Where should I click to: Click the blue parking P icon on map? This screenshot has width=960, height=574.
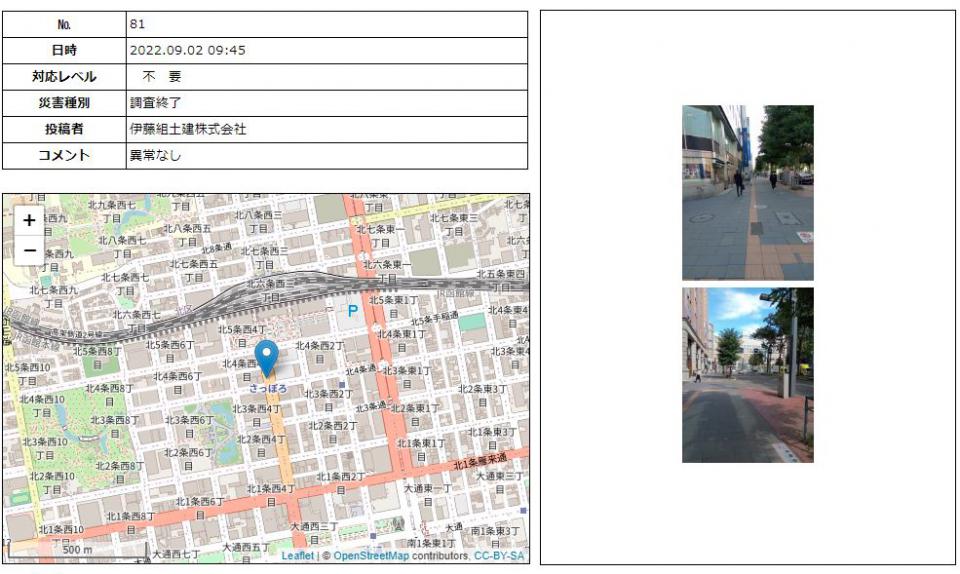click(x=352, y=311)
